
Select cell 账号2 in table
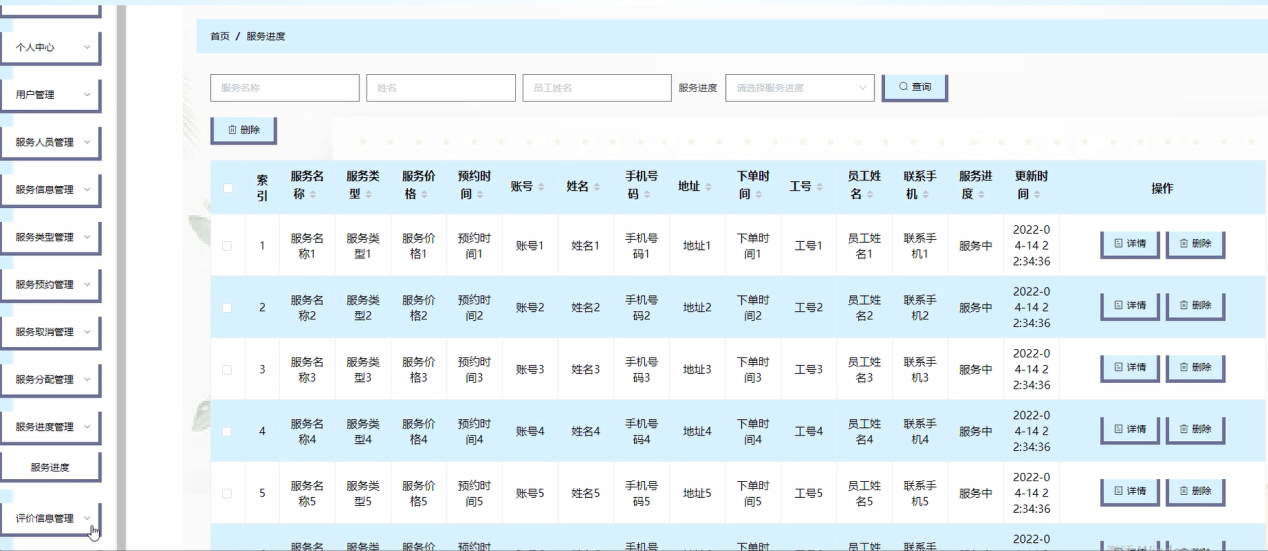530,308
